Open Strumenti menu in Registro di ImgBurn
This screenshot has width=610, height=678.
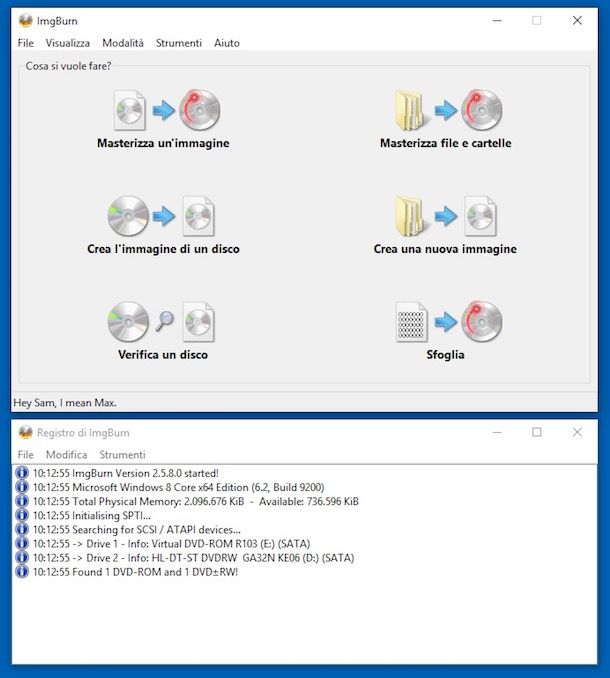(122, 454)
